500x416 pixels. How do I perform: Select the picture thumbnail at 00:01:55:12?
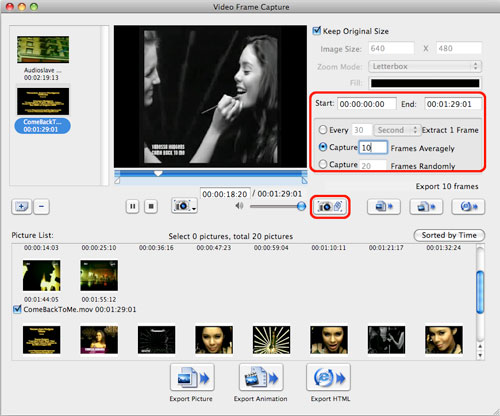99,276
